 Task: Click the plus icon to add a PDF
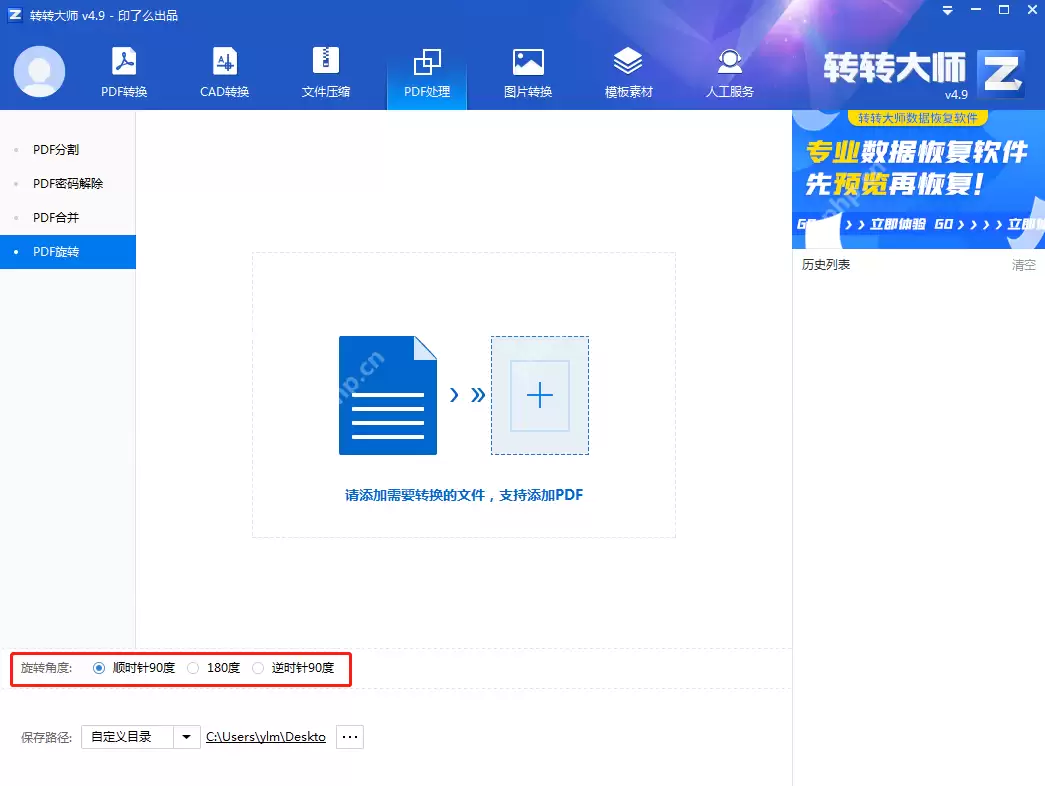tap(540, 394)
